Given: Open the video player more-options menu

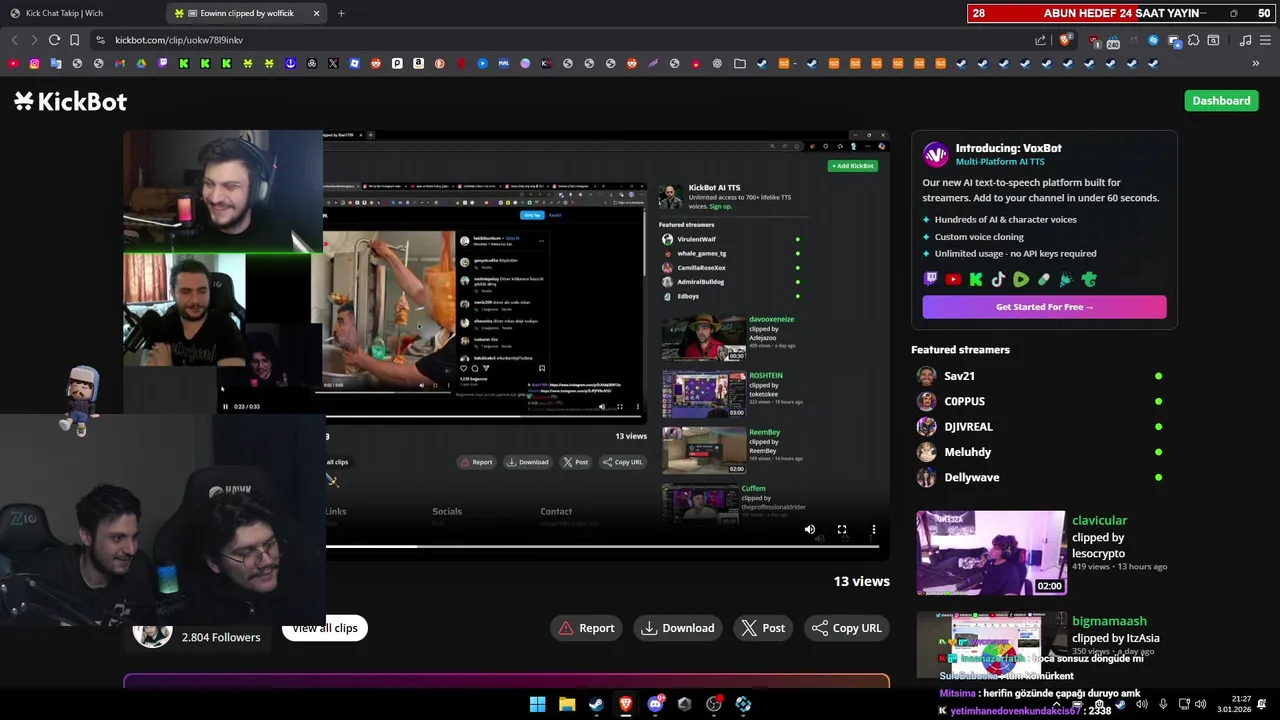Looking at the screenshot, I should click(x=873, y=530).
